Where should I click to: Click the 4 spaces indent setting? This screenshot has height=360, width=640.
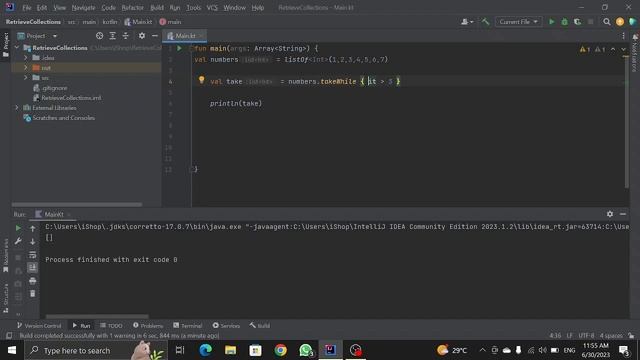(611, 336)
